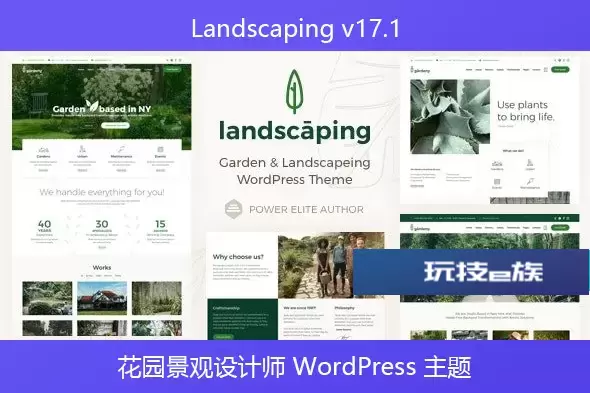This screenshot has width=590, height=393.
Task: Click the Works section heading
Action: pyautogui.click(x=102, y=267)
